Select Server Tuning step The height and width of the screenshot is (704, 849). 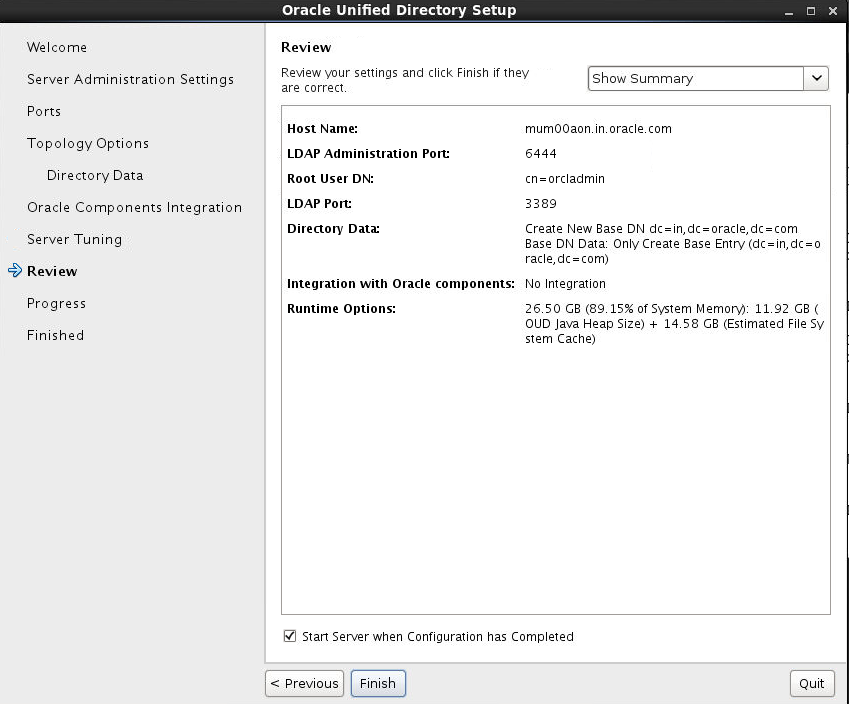click(75, 239)
